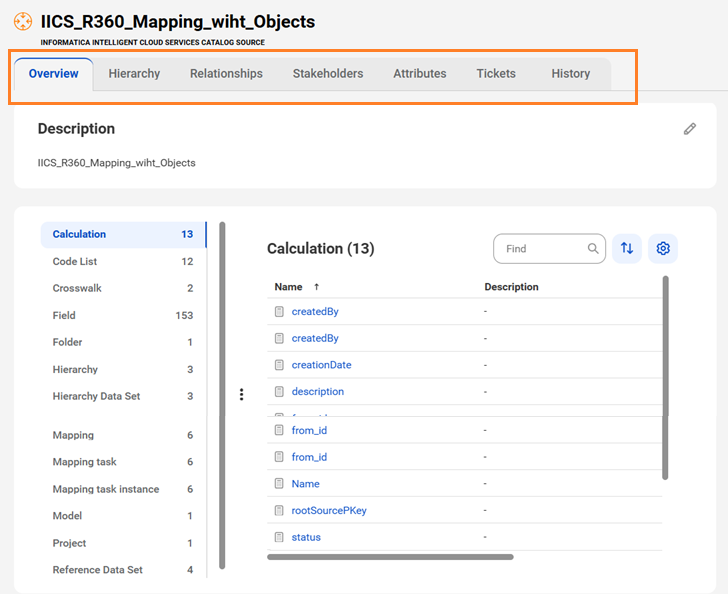Screen dimensions: 728x594
Task: Switch to the Overview tab
Action: [53, 74]
